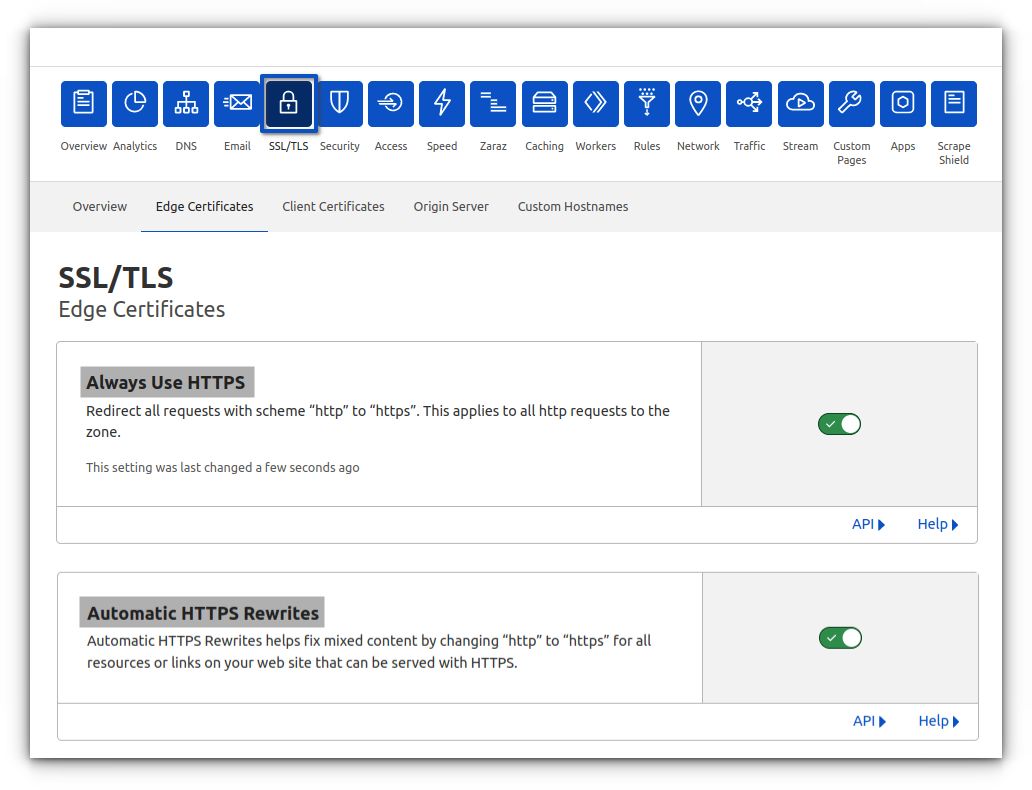Expand API details for Automatic HTTPS Rewrites
The image size is (1032, 790).
868,720
